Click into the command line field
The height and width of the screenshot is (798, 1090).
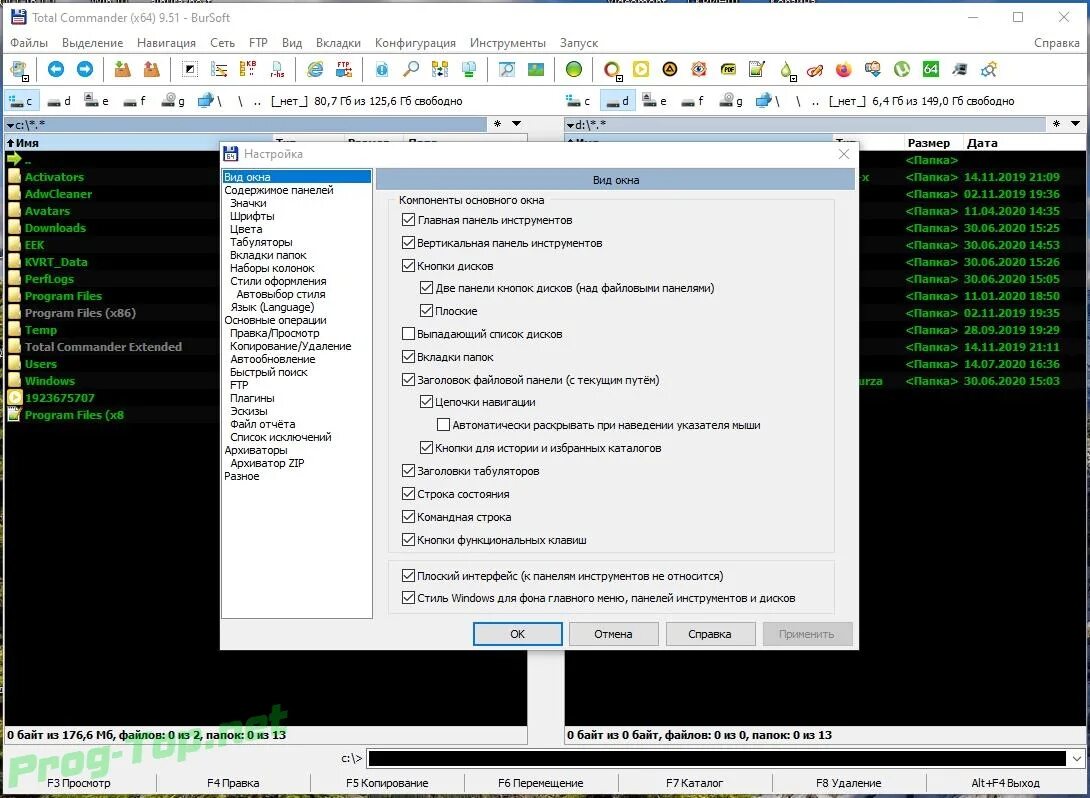click(716, 758)
